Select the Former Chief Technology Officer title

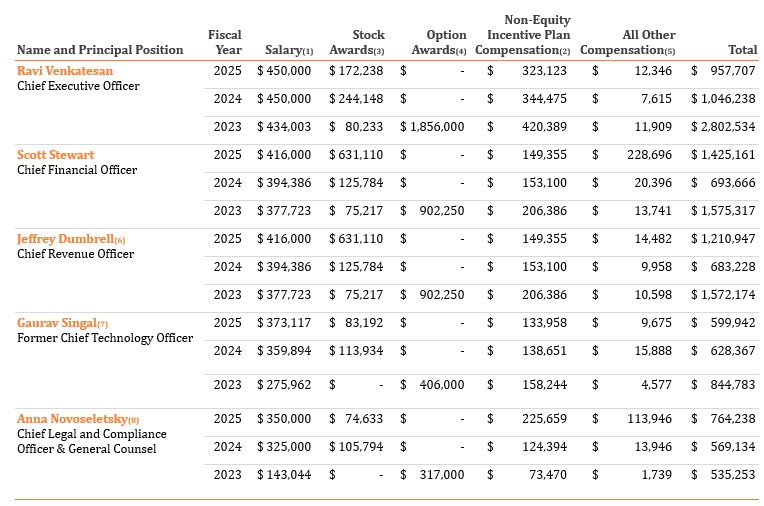pos(105,338)
